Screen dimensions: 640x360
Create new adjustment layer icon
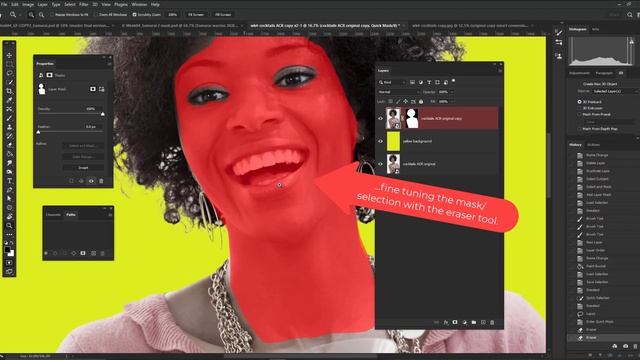tap(464, 322)
